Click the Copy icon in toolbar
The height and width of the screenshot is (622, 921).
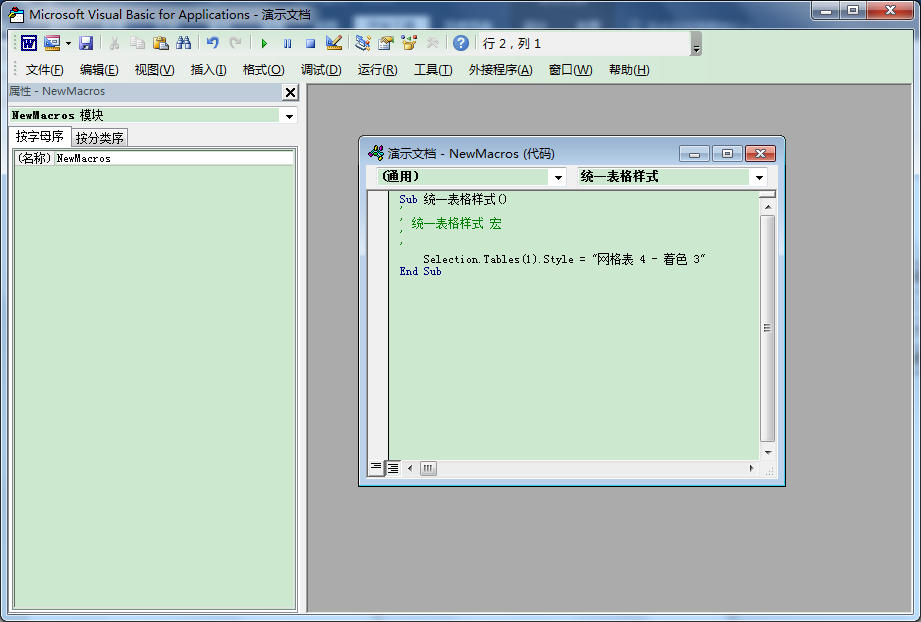pyautogui.click(x=137, y=43)
